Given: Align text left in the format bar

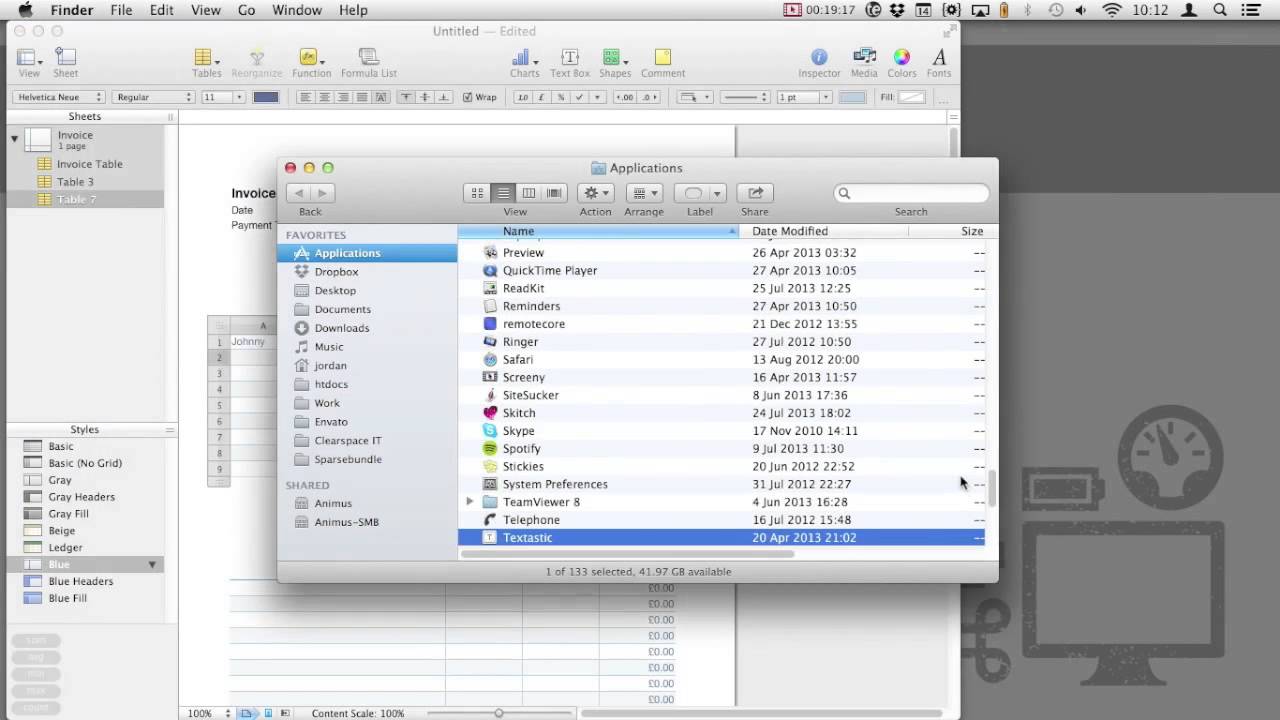Looking at the screenshot, I should 306,97.
